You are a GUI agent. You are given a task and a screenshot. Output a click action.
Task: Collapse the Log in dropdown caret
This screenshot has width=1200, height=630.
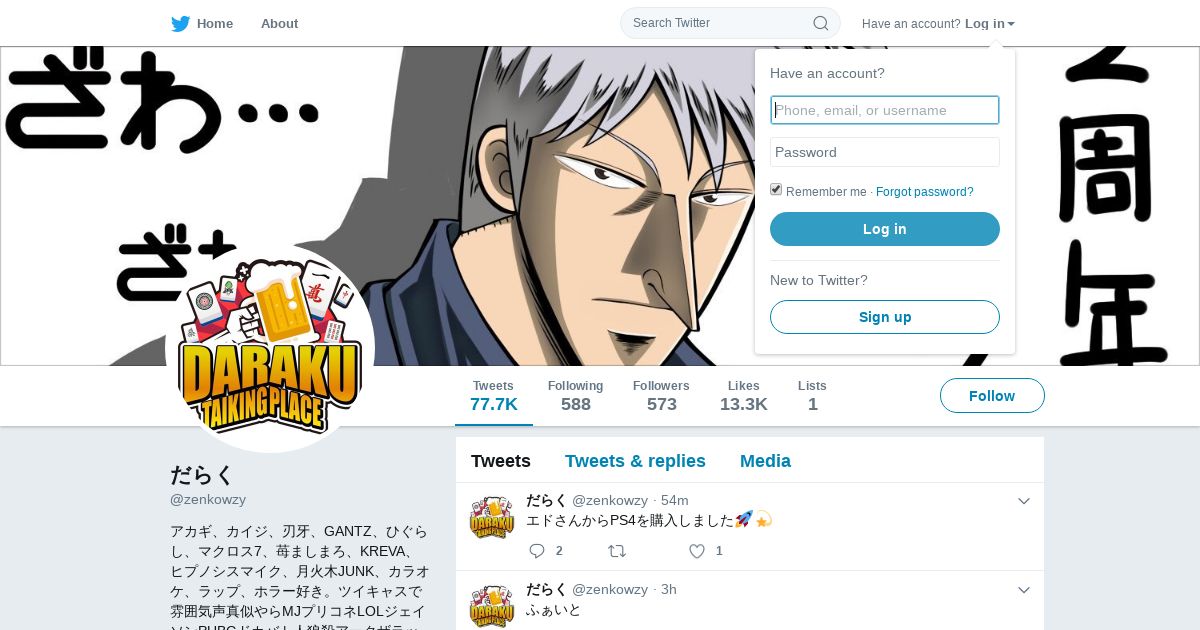pyautogui.click(x=1011, y=24)
